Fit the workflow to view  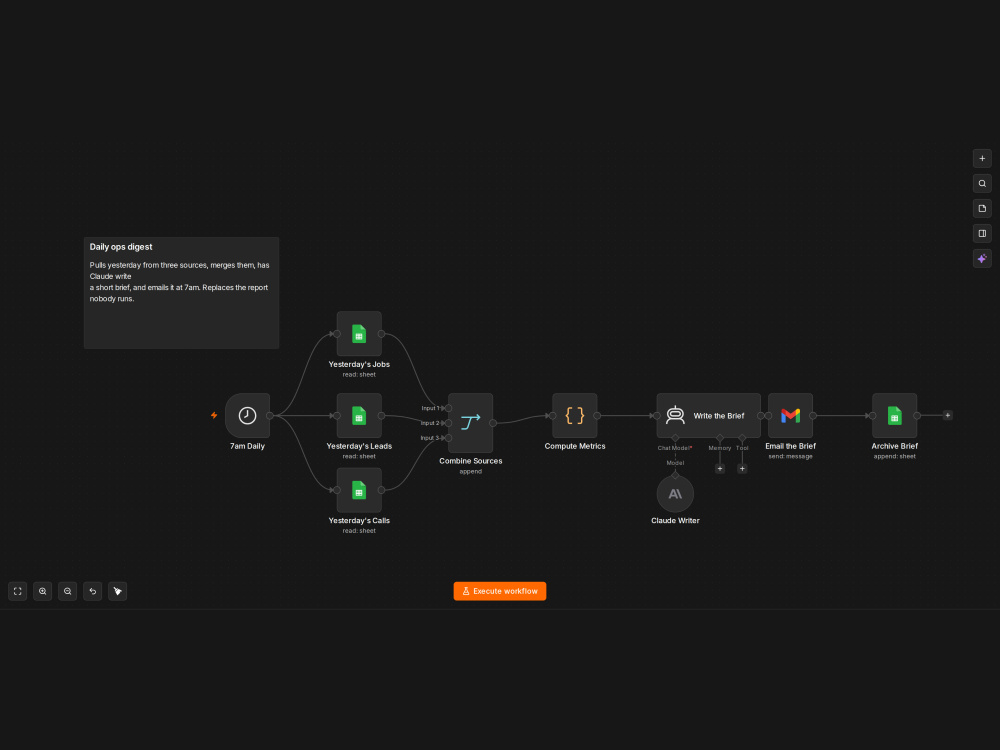point(18,591)
